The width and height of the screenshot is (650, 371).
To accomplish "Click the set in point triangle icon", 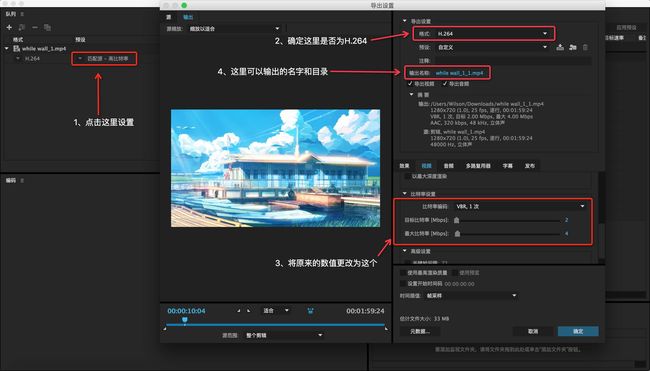I will click(239, 310).
